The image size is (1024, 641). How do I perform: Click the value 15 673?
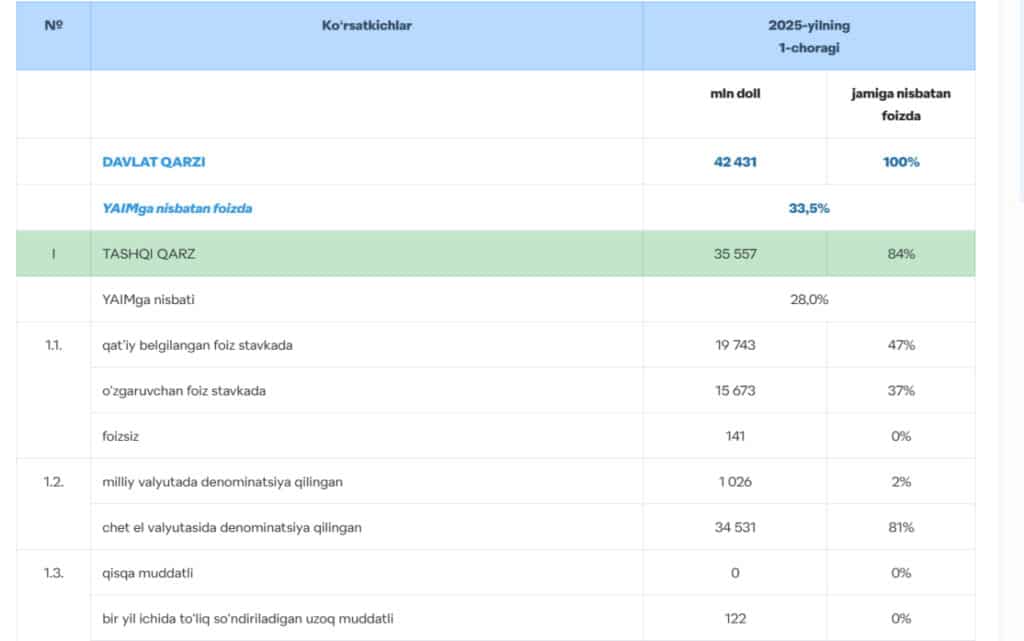735,391
